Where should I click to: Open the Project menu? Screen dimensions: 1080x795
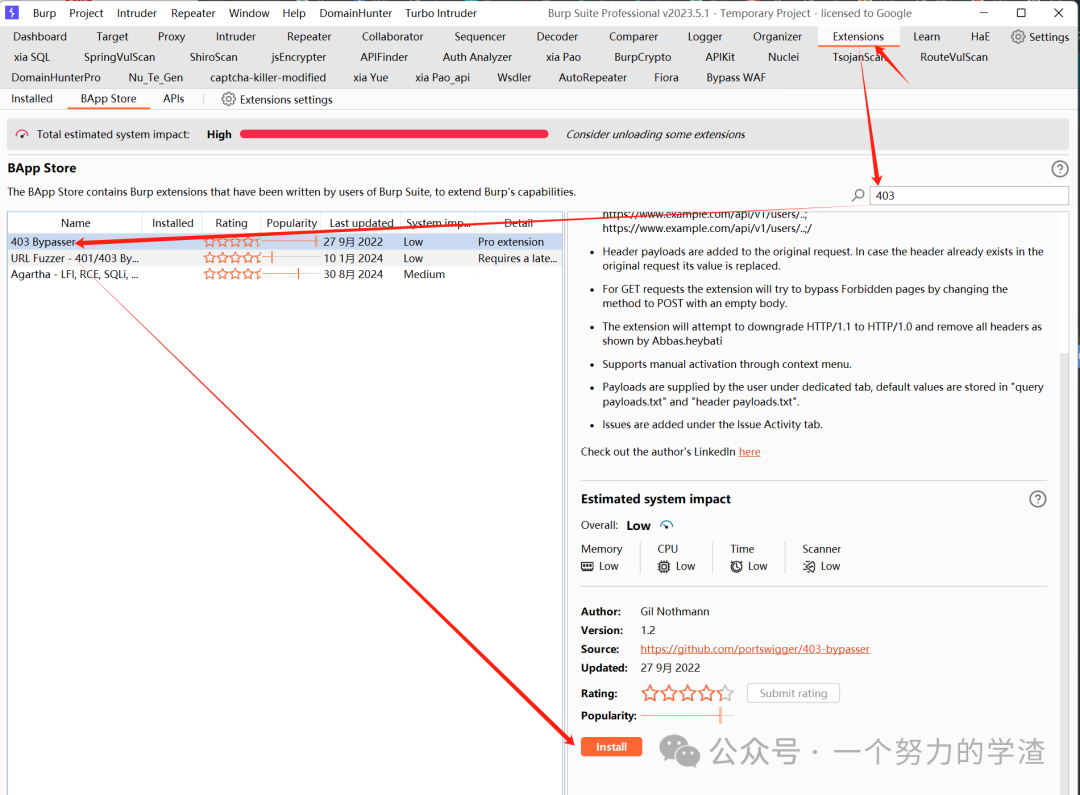(86, 13)
